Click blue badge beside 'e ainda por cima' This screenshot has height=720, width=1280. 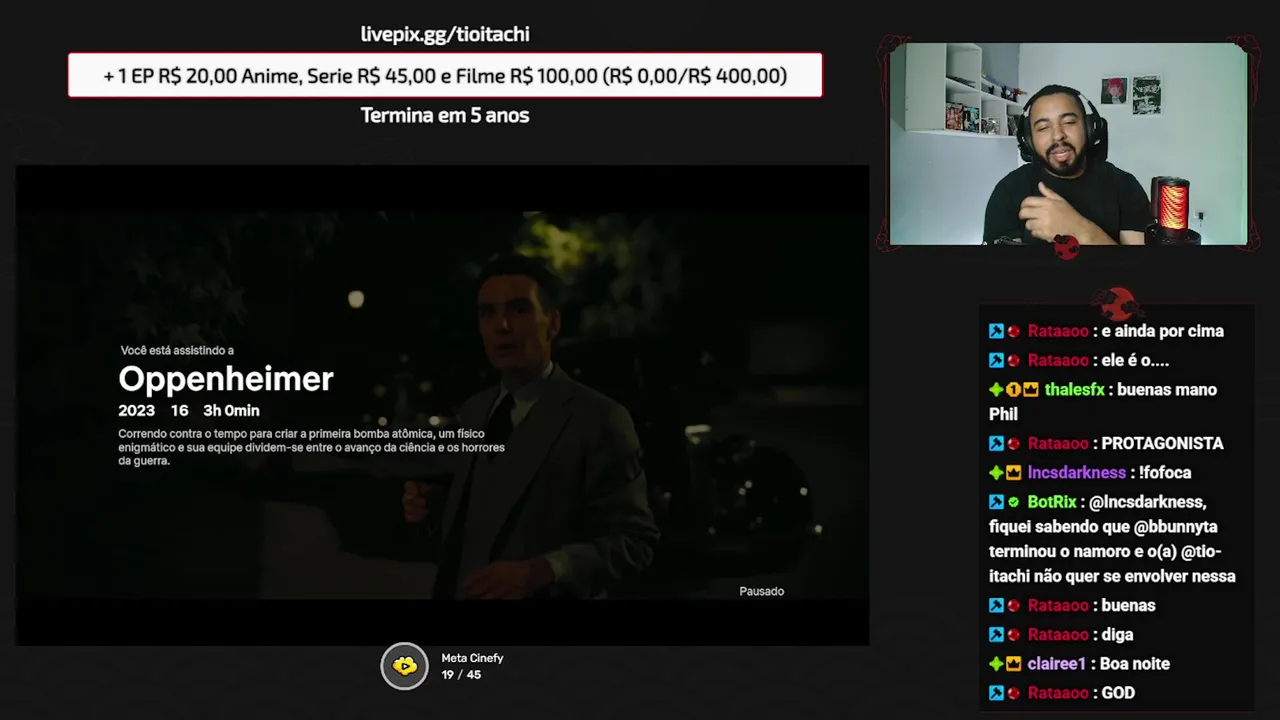(996, 331)
